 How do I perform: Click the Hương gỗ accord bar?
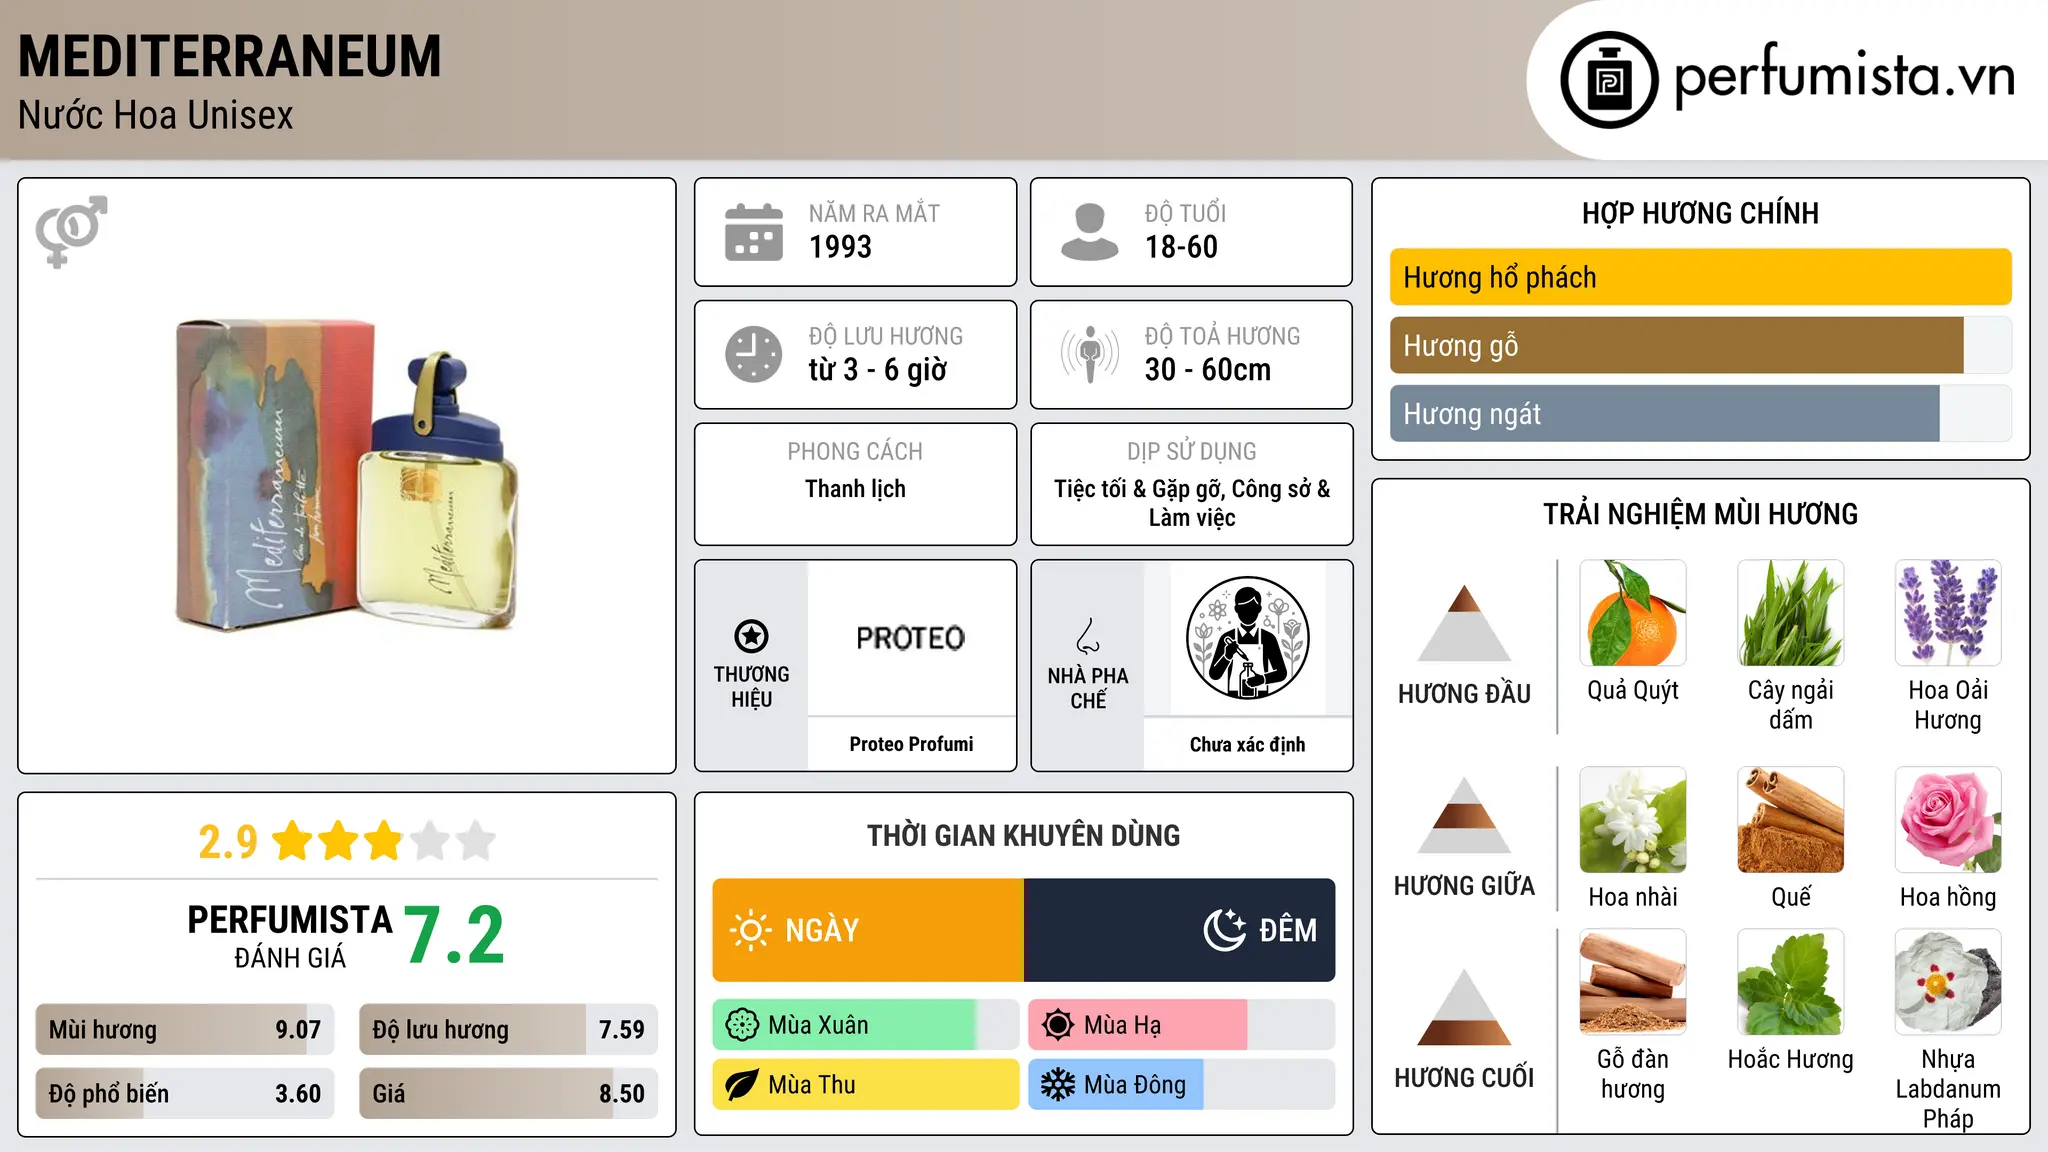click(x=1701, y=345)
